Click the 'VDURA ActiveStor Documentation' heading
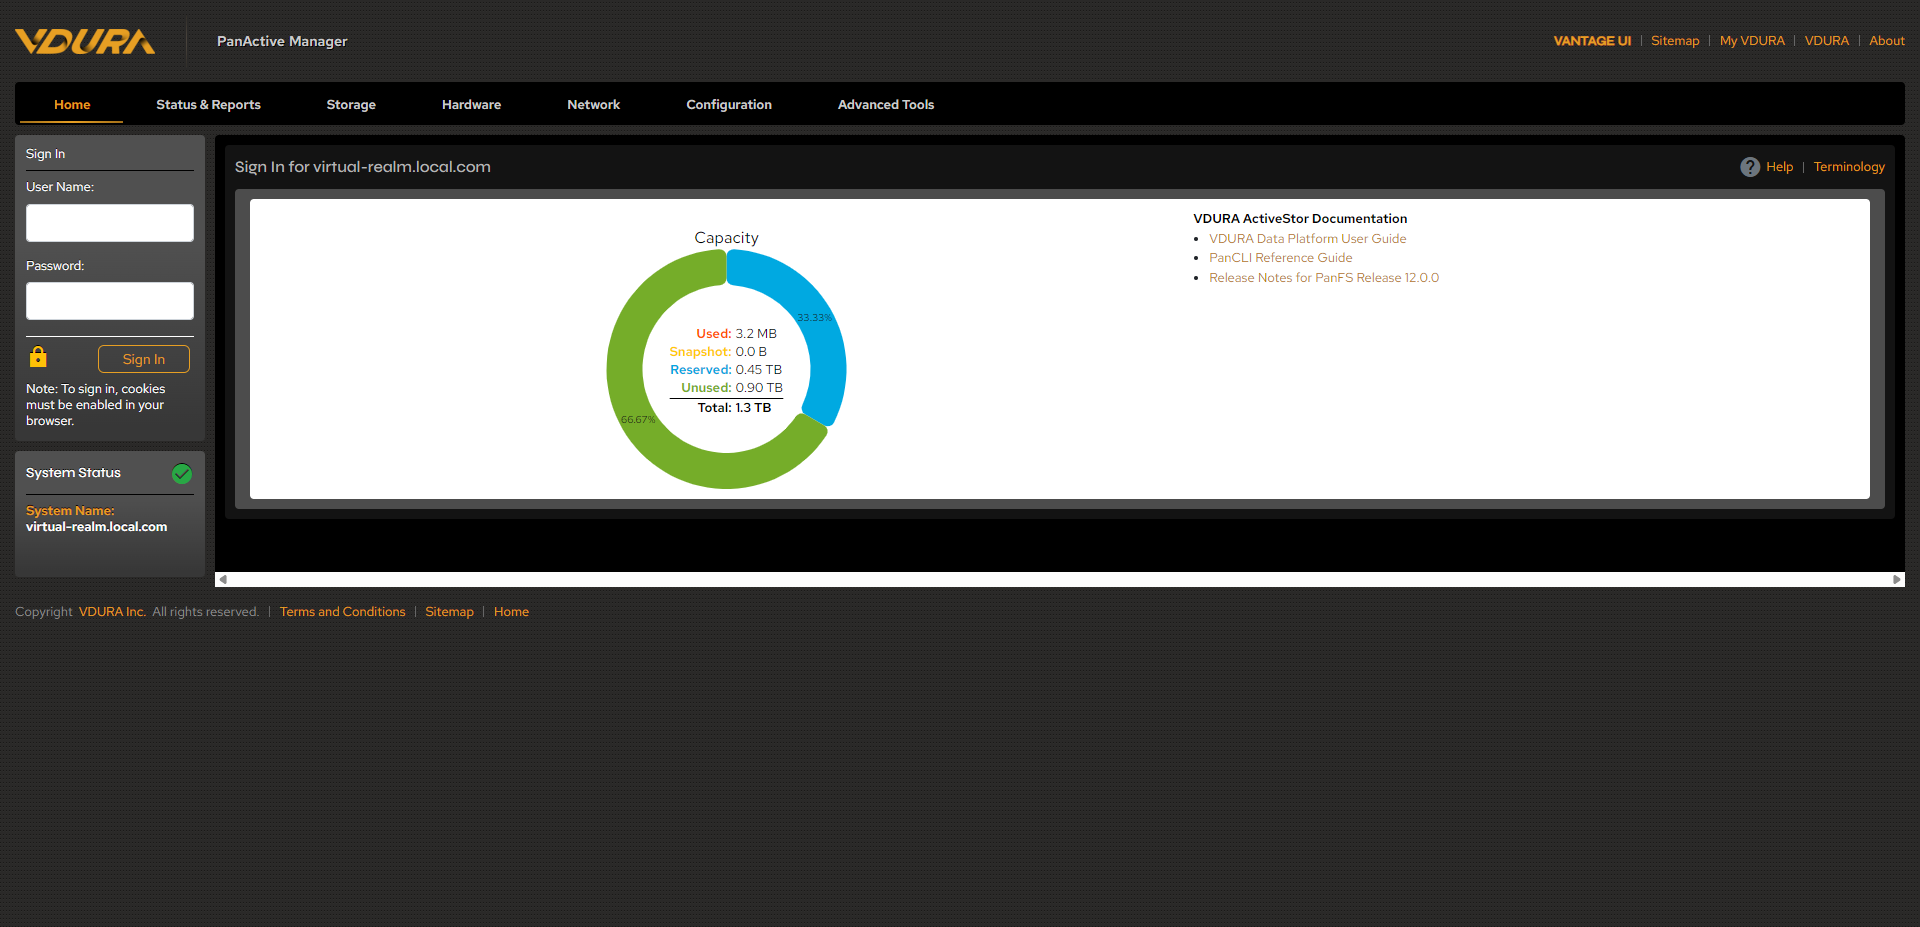 tap(1300, 219)
